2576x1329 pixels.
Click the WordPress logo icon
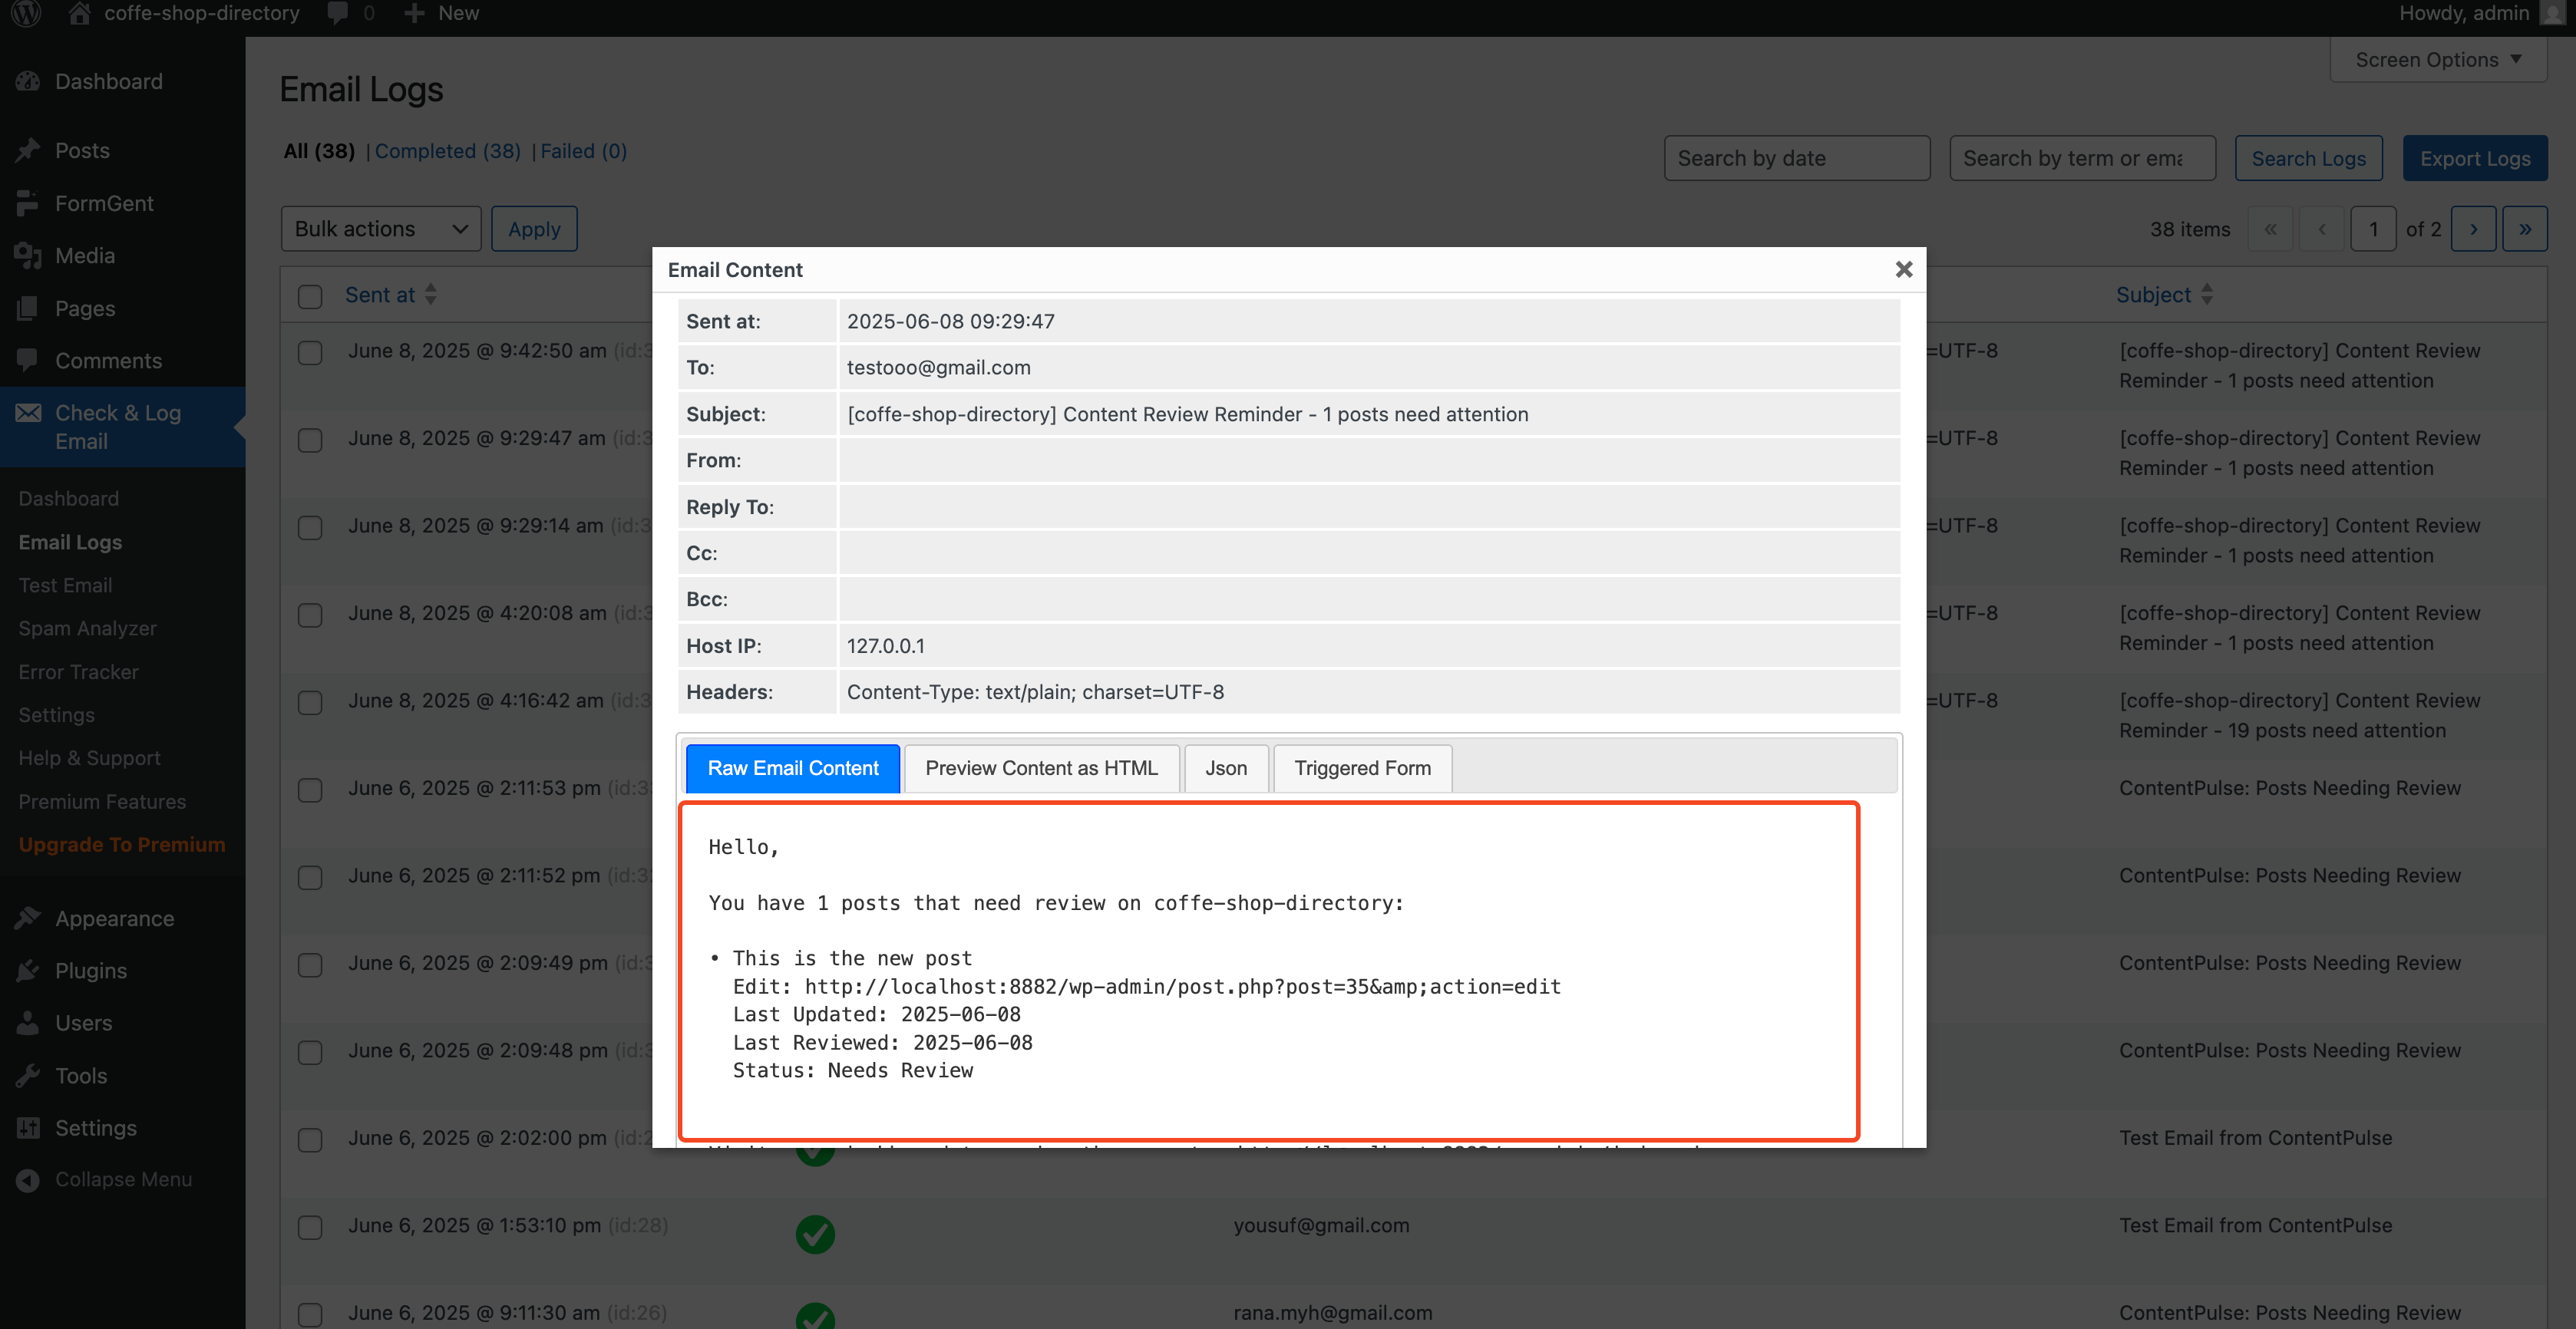[x=26, y=13]
